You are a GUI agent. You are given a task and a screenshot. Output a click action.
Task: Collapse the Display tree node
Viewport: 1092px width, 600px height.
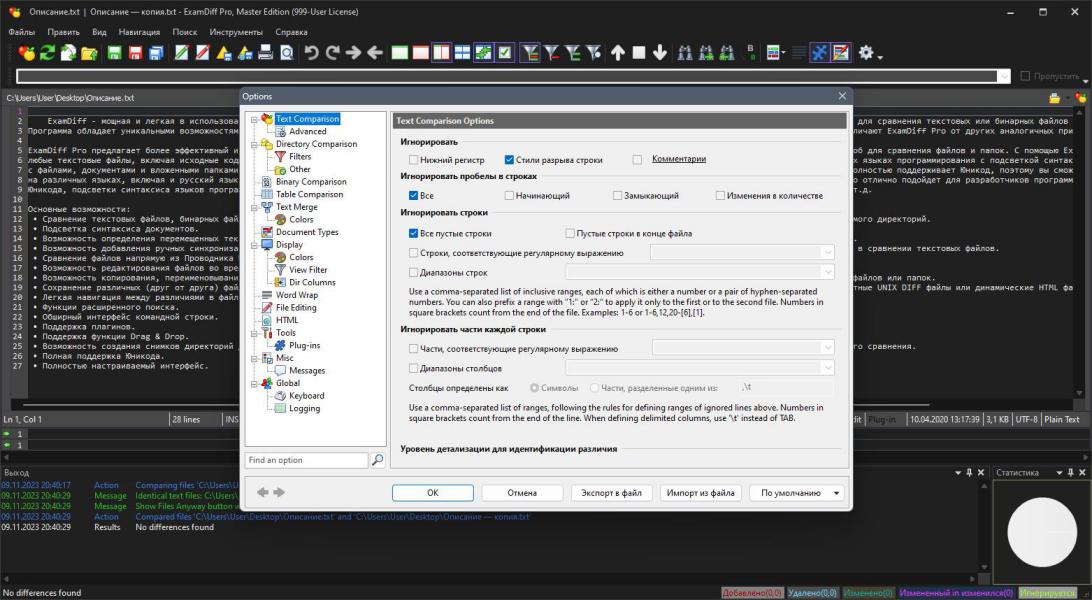pyautogui.click(x=255, y=245)
